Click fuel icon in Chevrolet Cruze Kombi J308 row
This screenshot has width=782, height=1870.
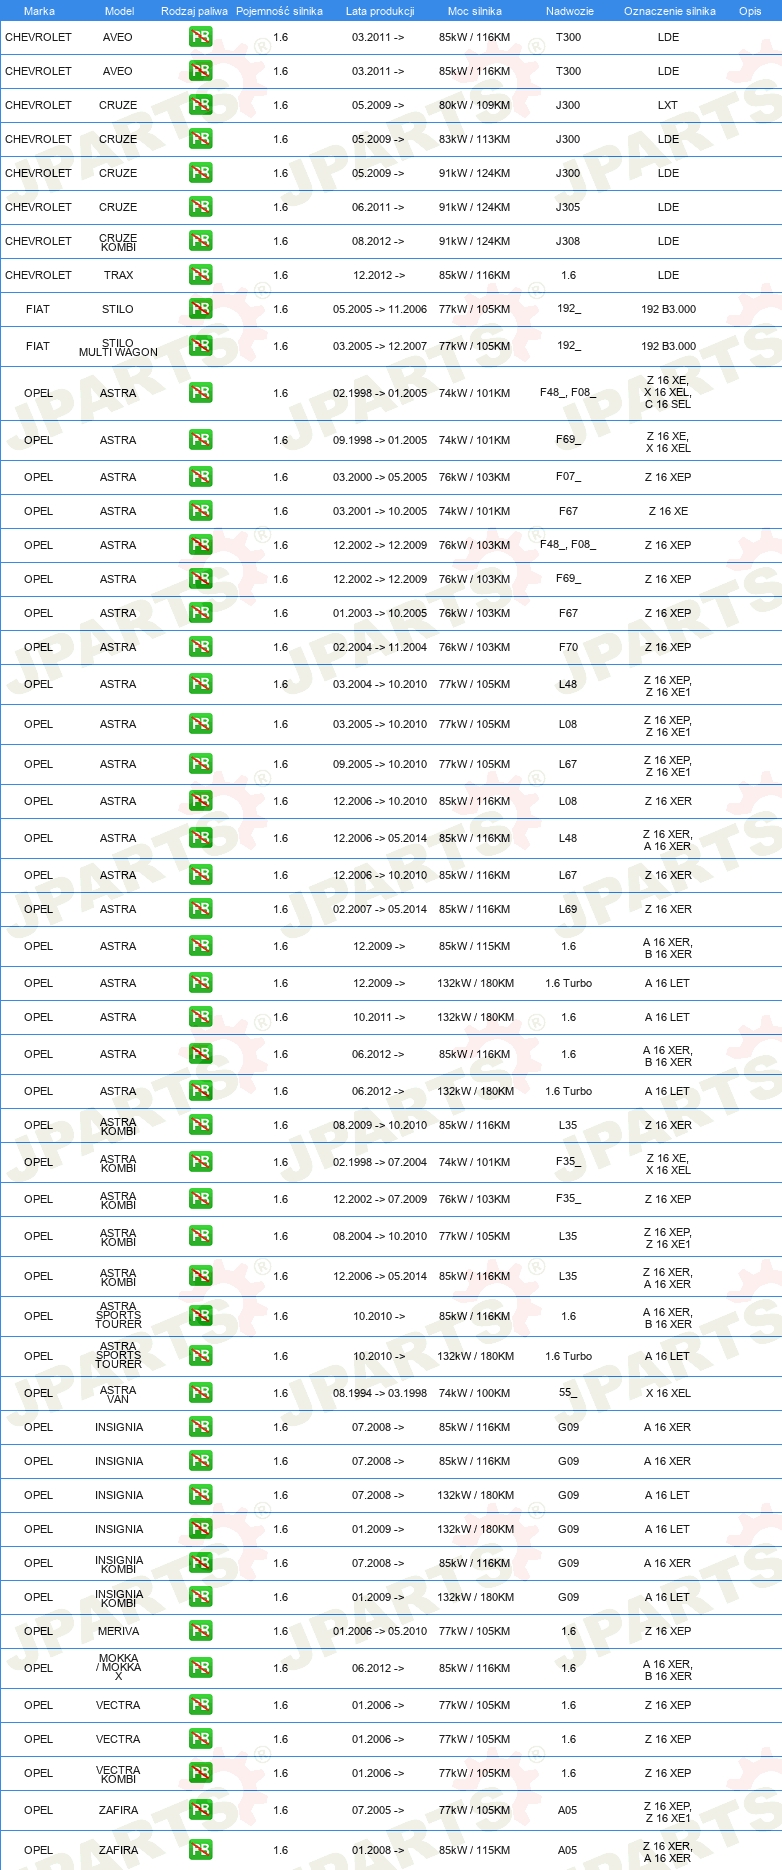coord(200,241)
